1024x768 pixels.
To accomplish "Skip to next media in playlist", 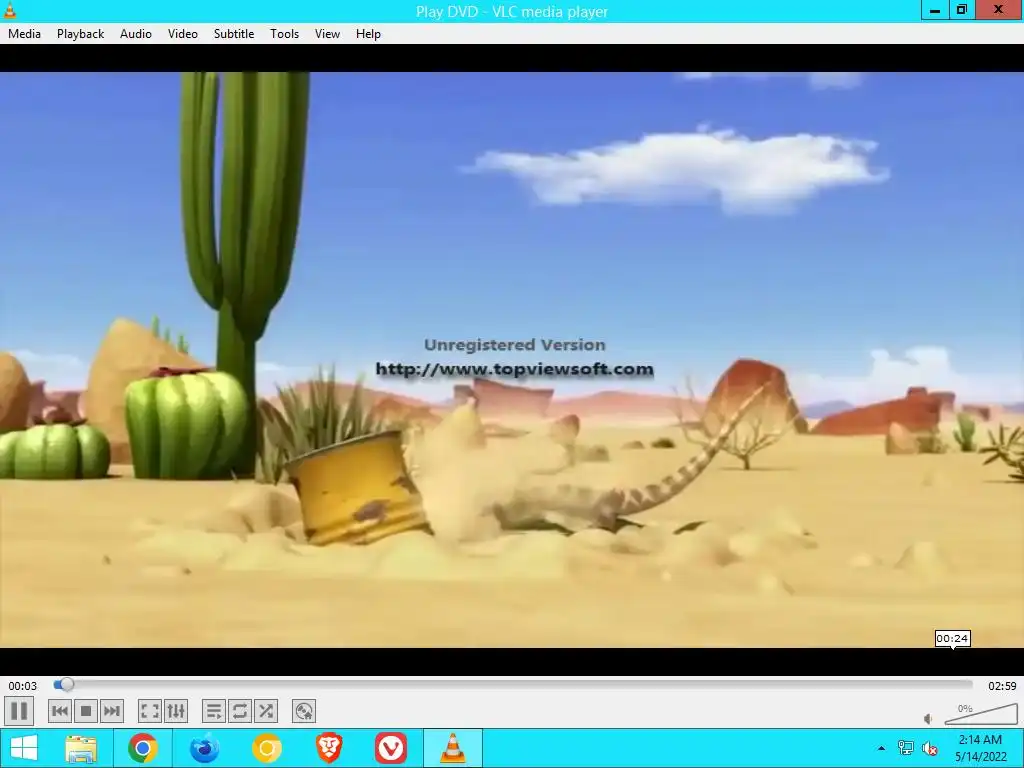I will point(112,711).
